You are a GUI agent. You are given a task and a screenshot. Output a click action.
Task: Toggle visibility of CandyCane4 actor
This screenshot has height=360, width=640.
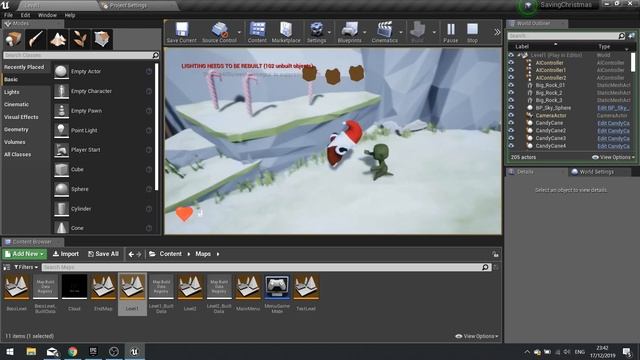511,146
